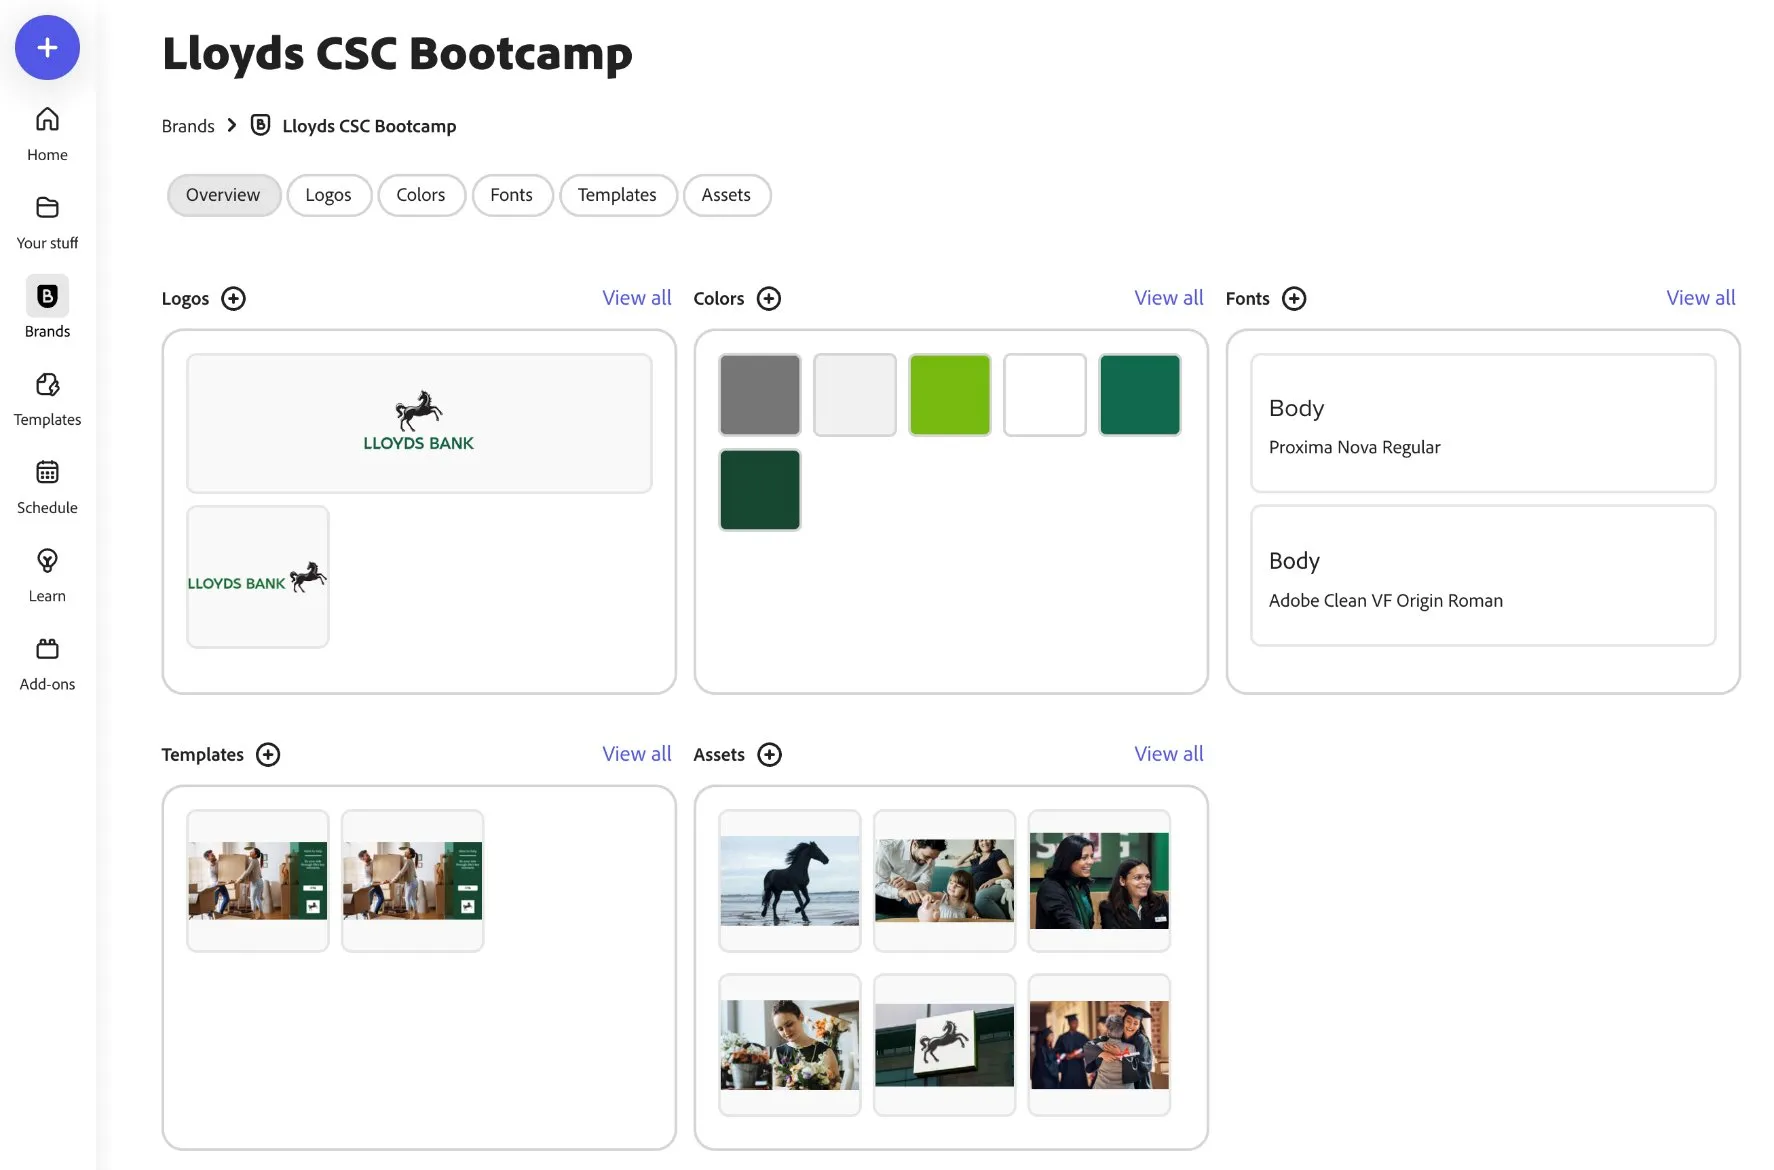The image size is (1774, 1170).
Task: Go to Home in the sidebar
Action: 47,134
